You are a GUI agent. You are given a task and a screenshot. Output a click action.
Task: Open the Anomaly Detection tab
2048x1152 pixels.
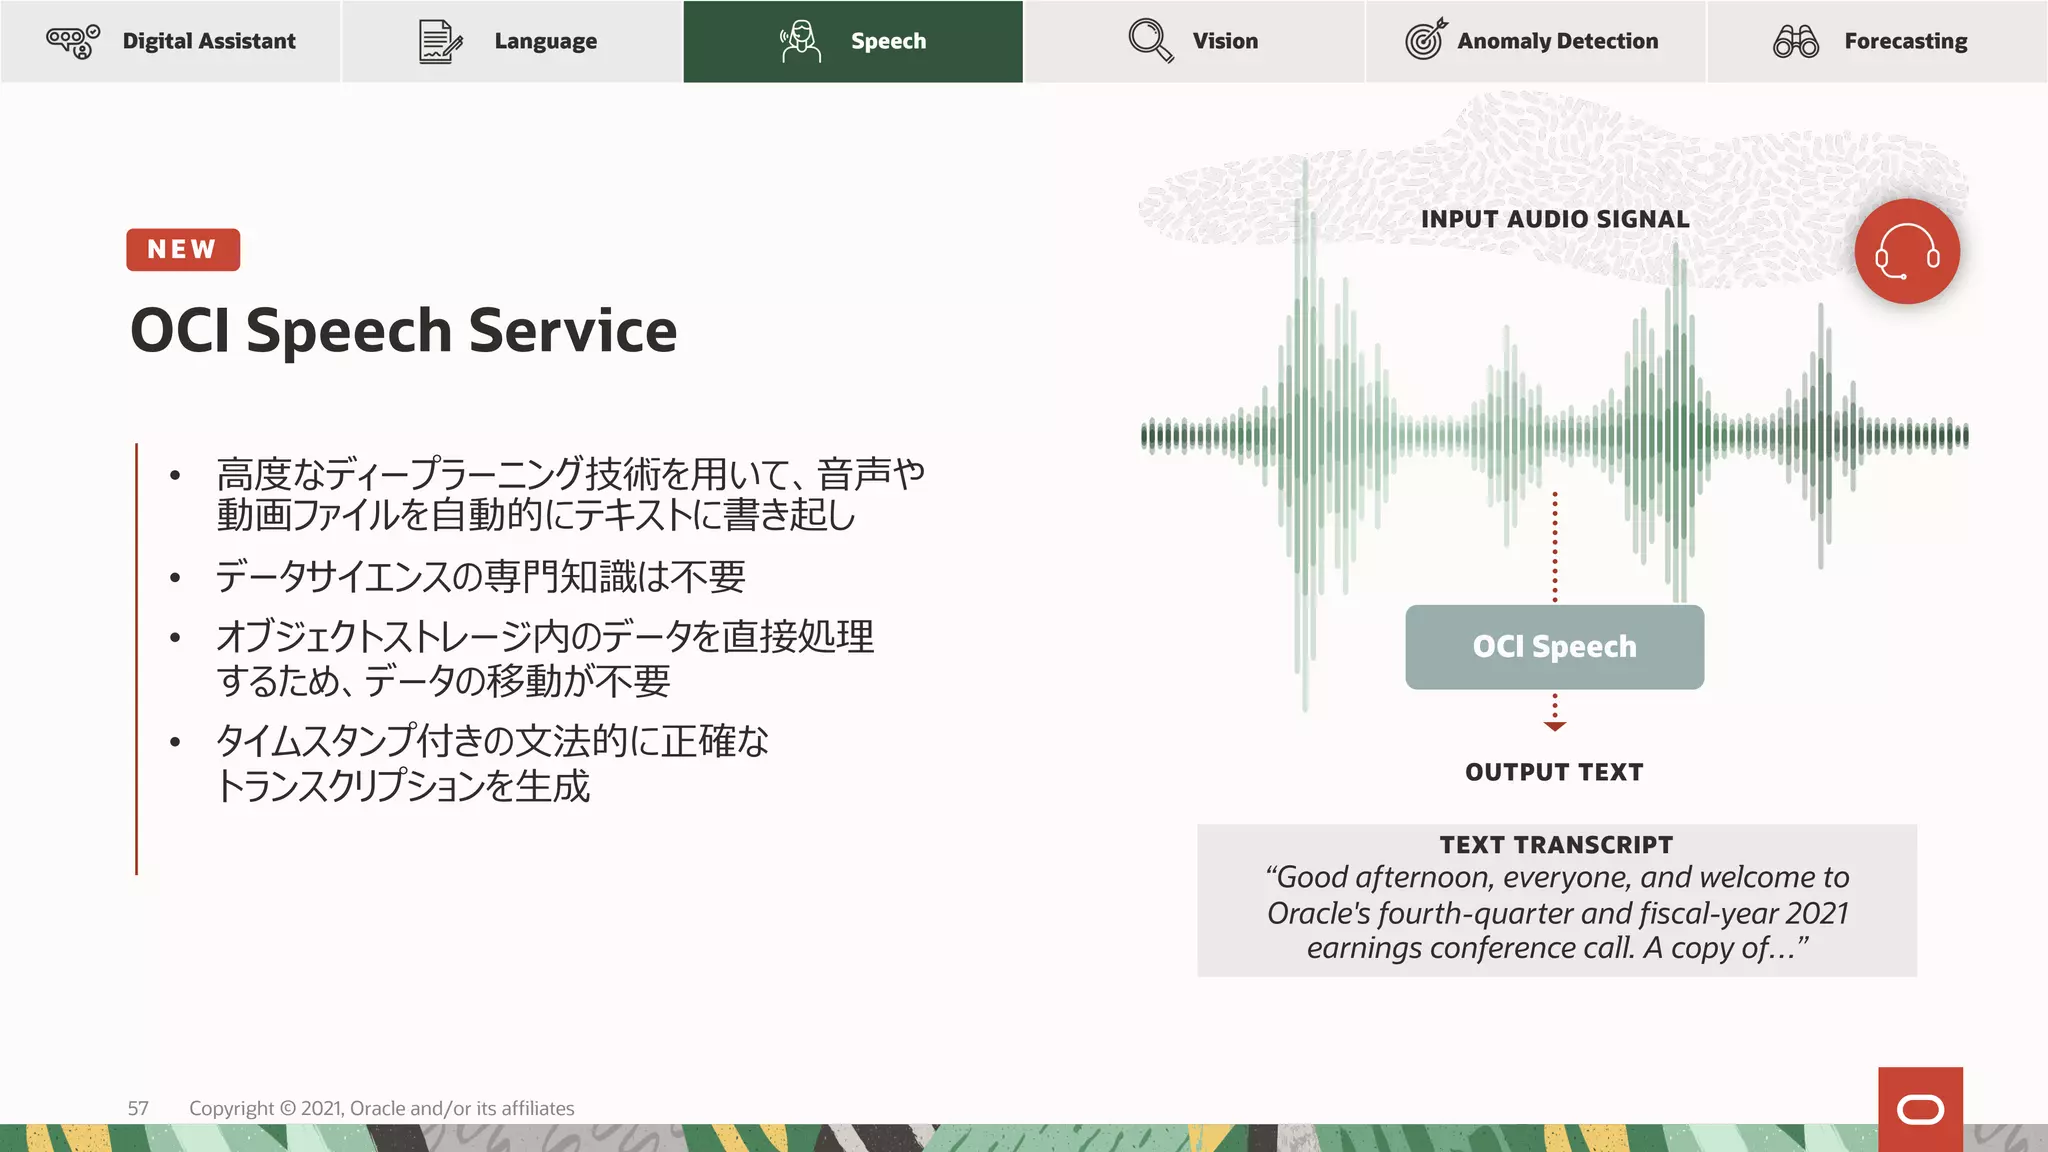(1536, 41)
